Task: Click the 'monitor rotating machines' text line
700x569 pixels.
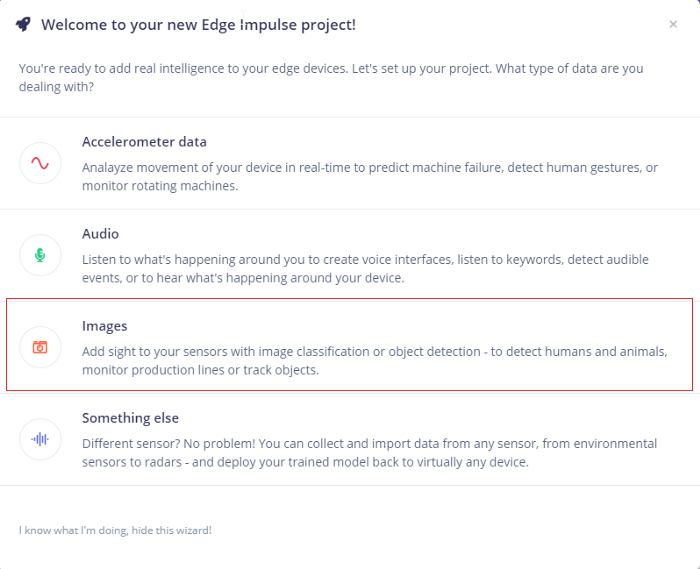Action: click(160, 186)
